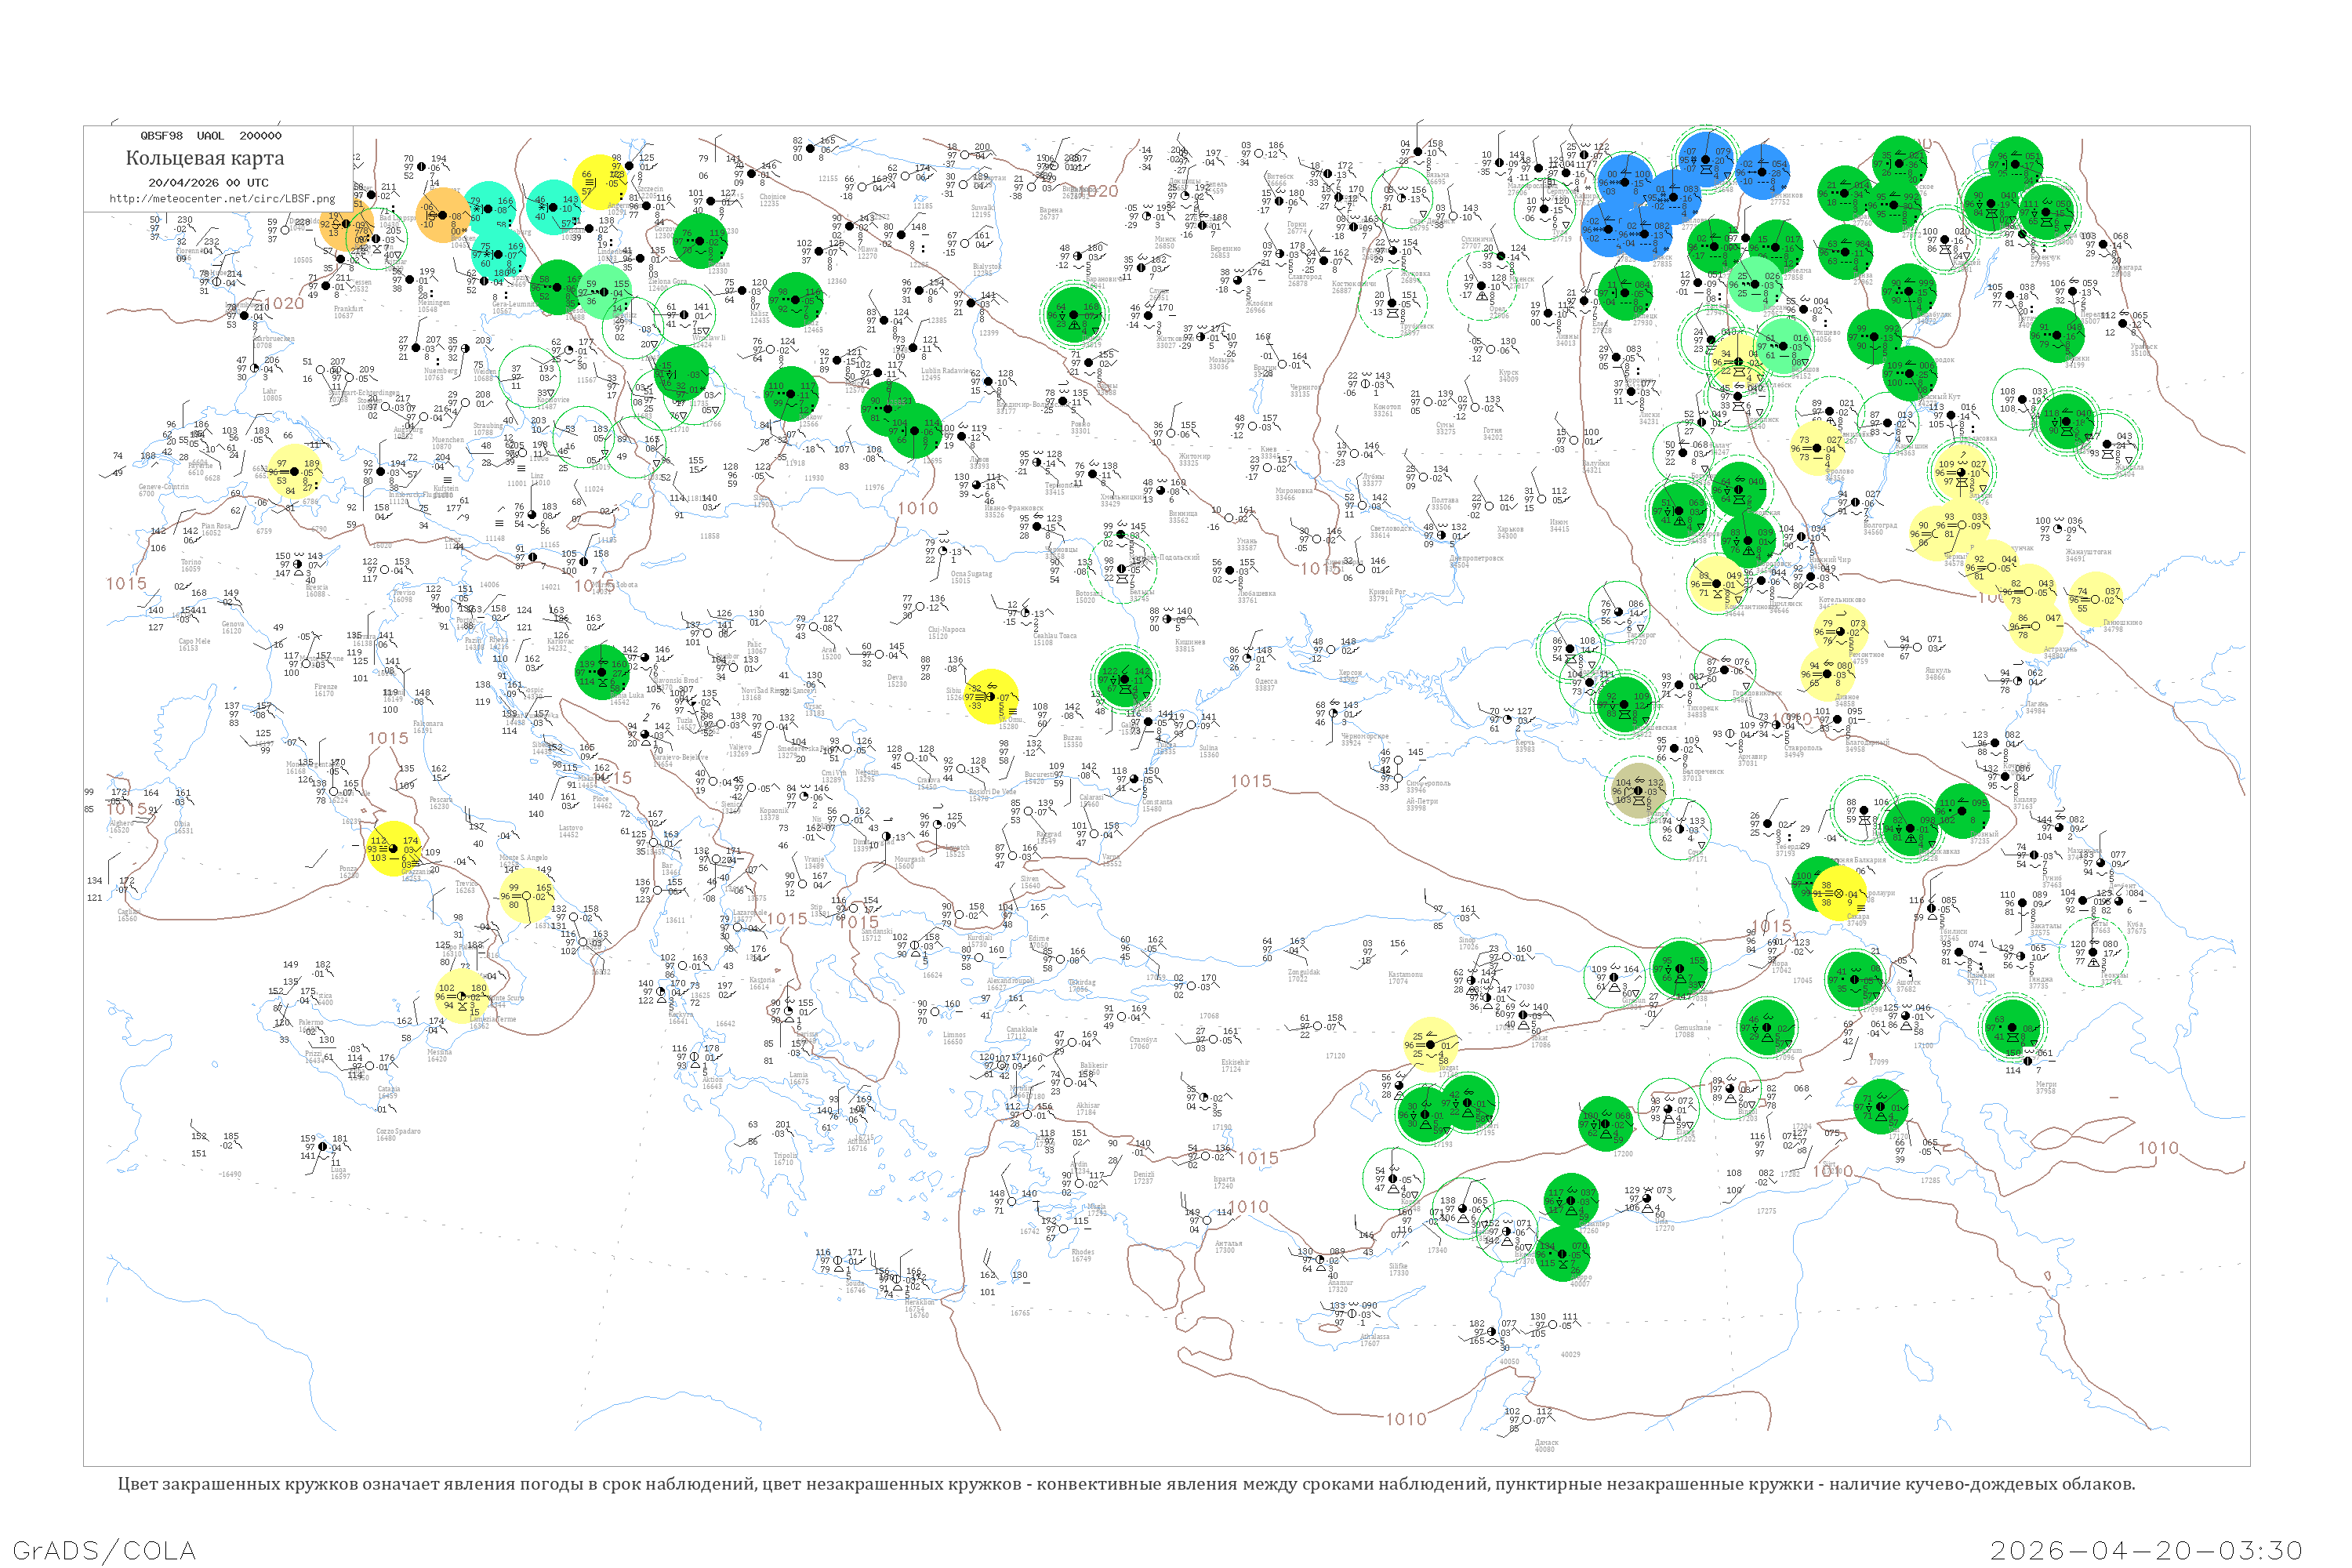2352x1568 pixels.
Task: Open the meteocenter.net LBSF.png URL link
Action: [222, 199]
